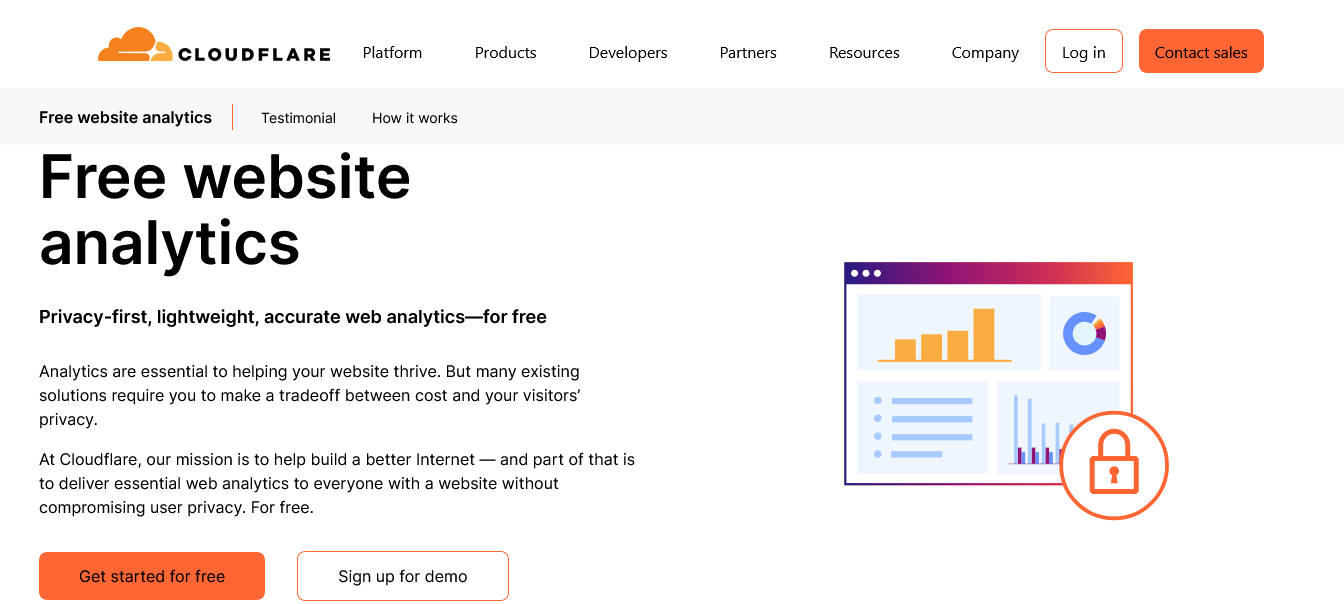Open the Resources menu
The width and height of the screenshot is (1344, 604).
pos(864,53)
